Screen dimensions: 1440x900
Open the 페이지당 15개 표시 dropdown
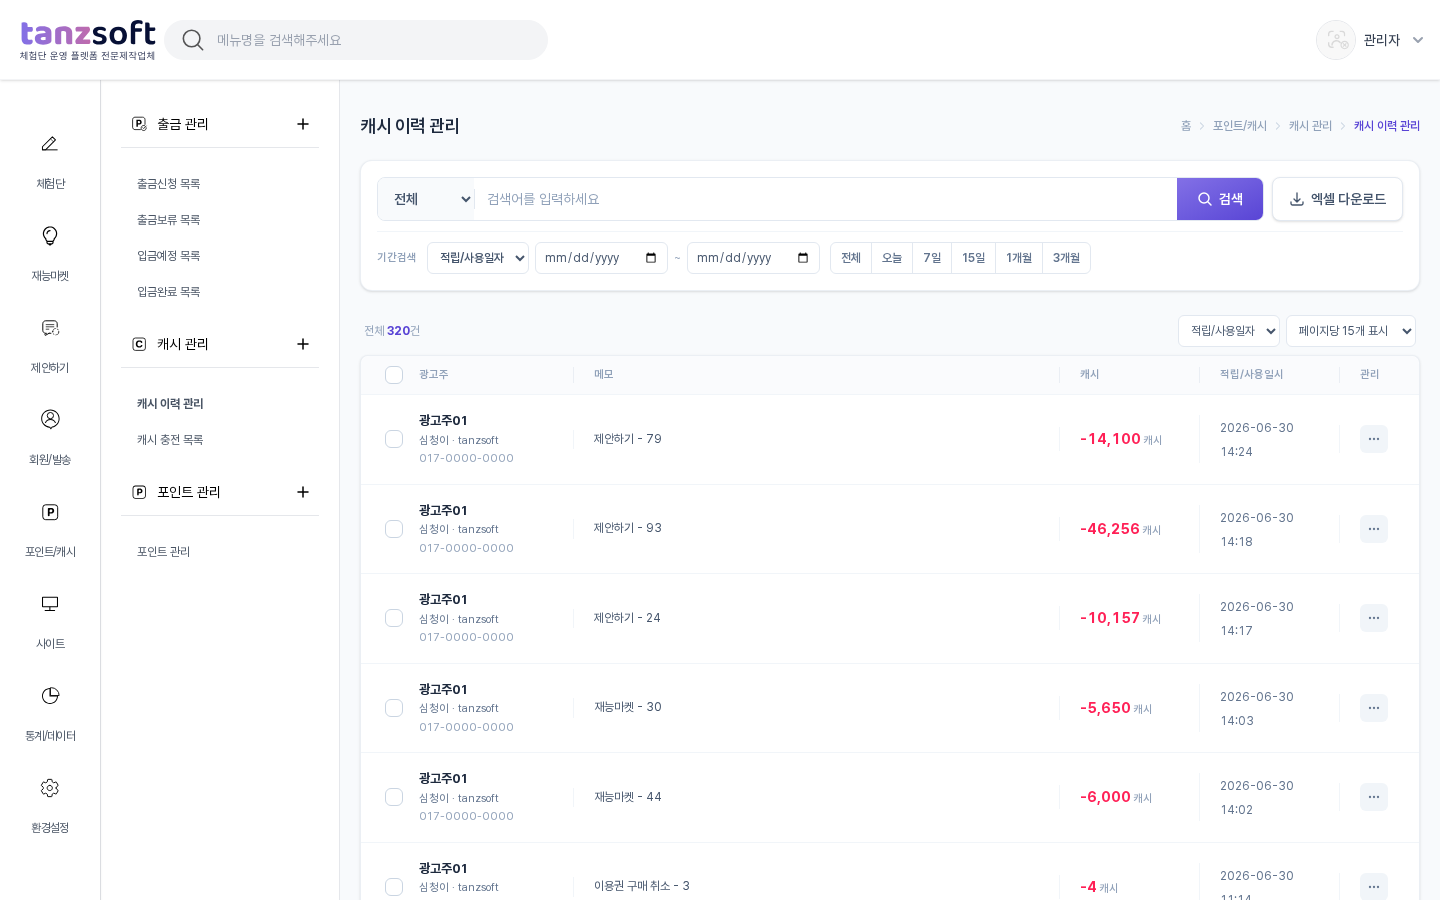(1351, 331)
